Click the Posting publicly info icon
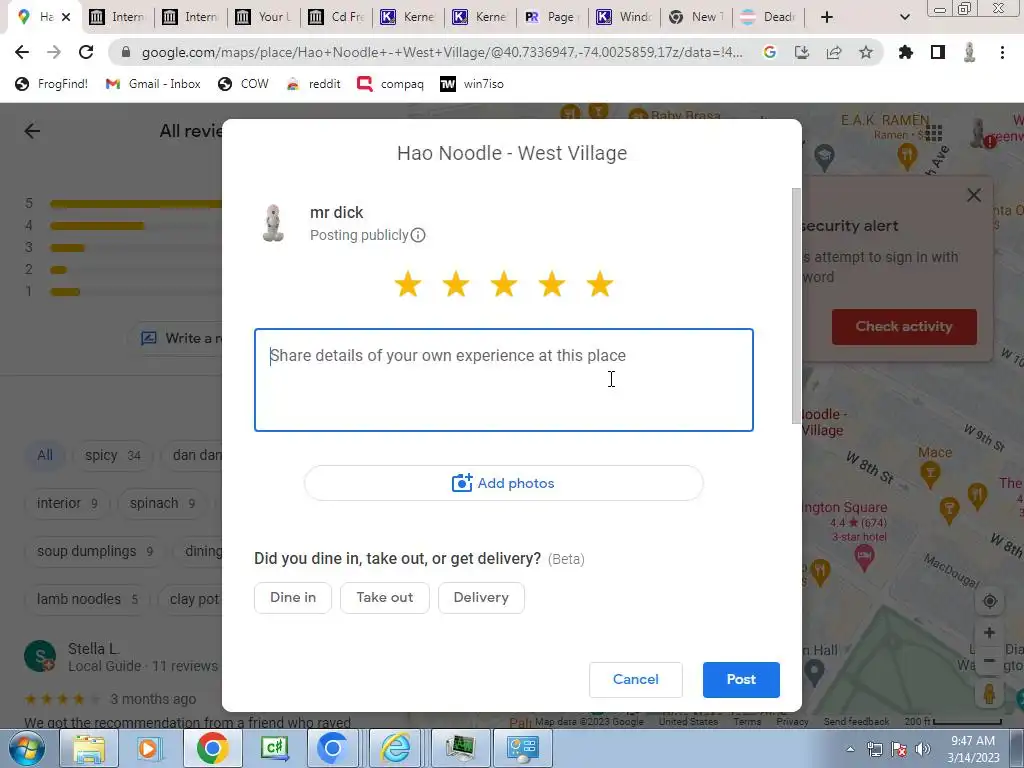Image resolution: width=1024 pixels, height=768 pixels. pyautogui.click(x=418, y=235)
